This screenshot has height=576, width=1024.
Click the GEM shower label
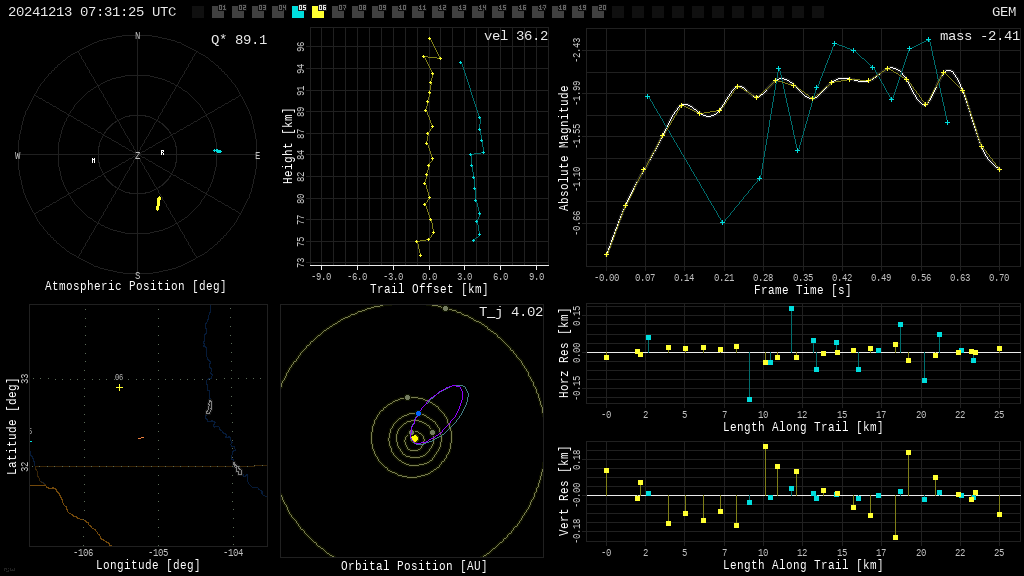[1003, 12]
